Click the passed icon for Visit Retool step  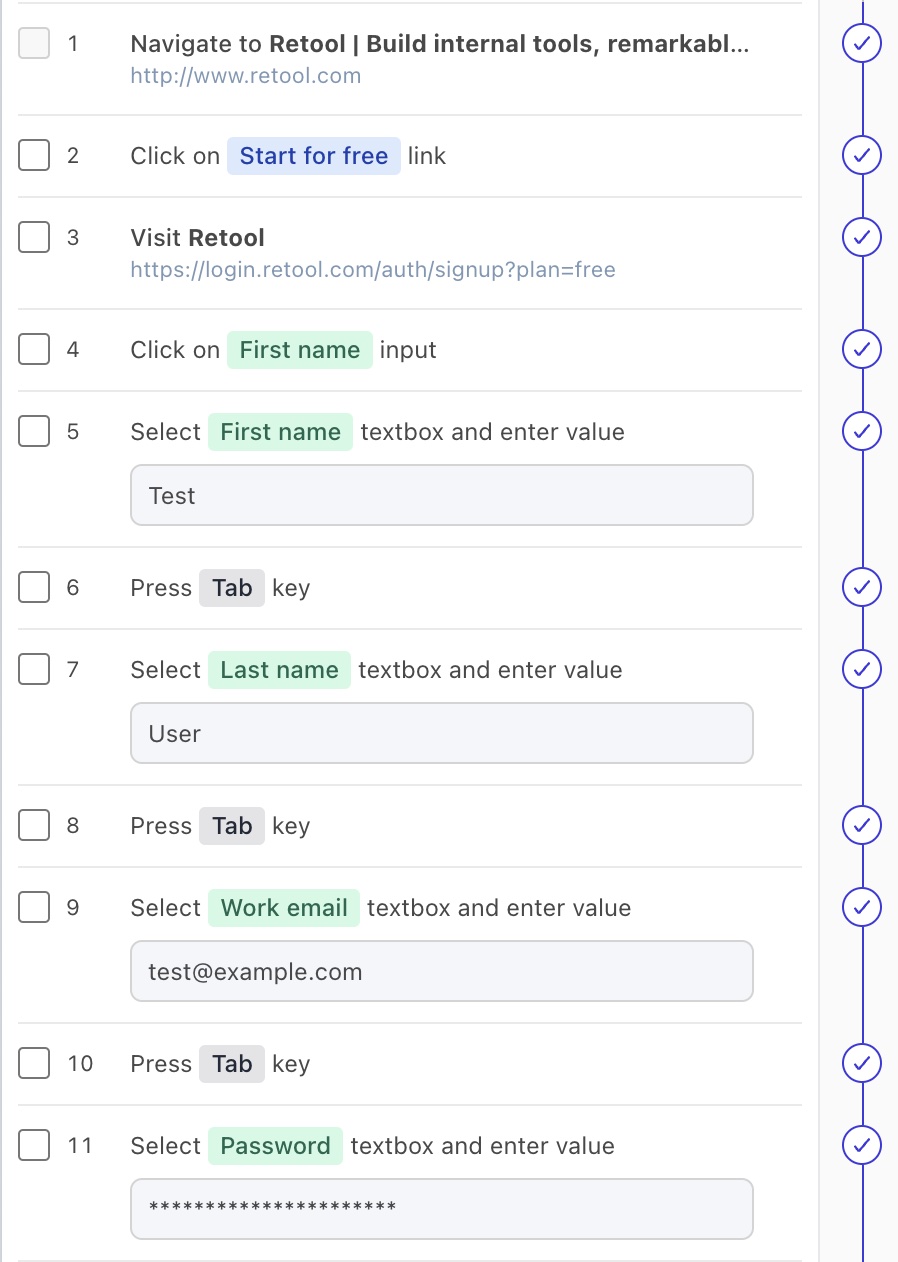click(861, 238)
